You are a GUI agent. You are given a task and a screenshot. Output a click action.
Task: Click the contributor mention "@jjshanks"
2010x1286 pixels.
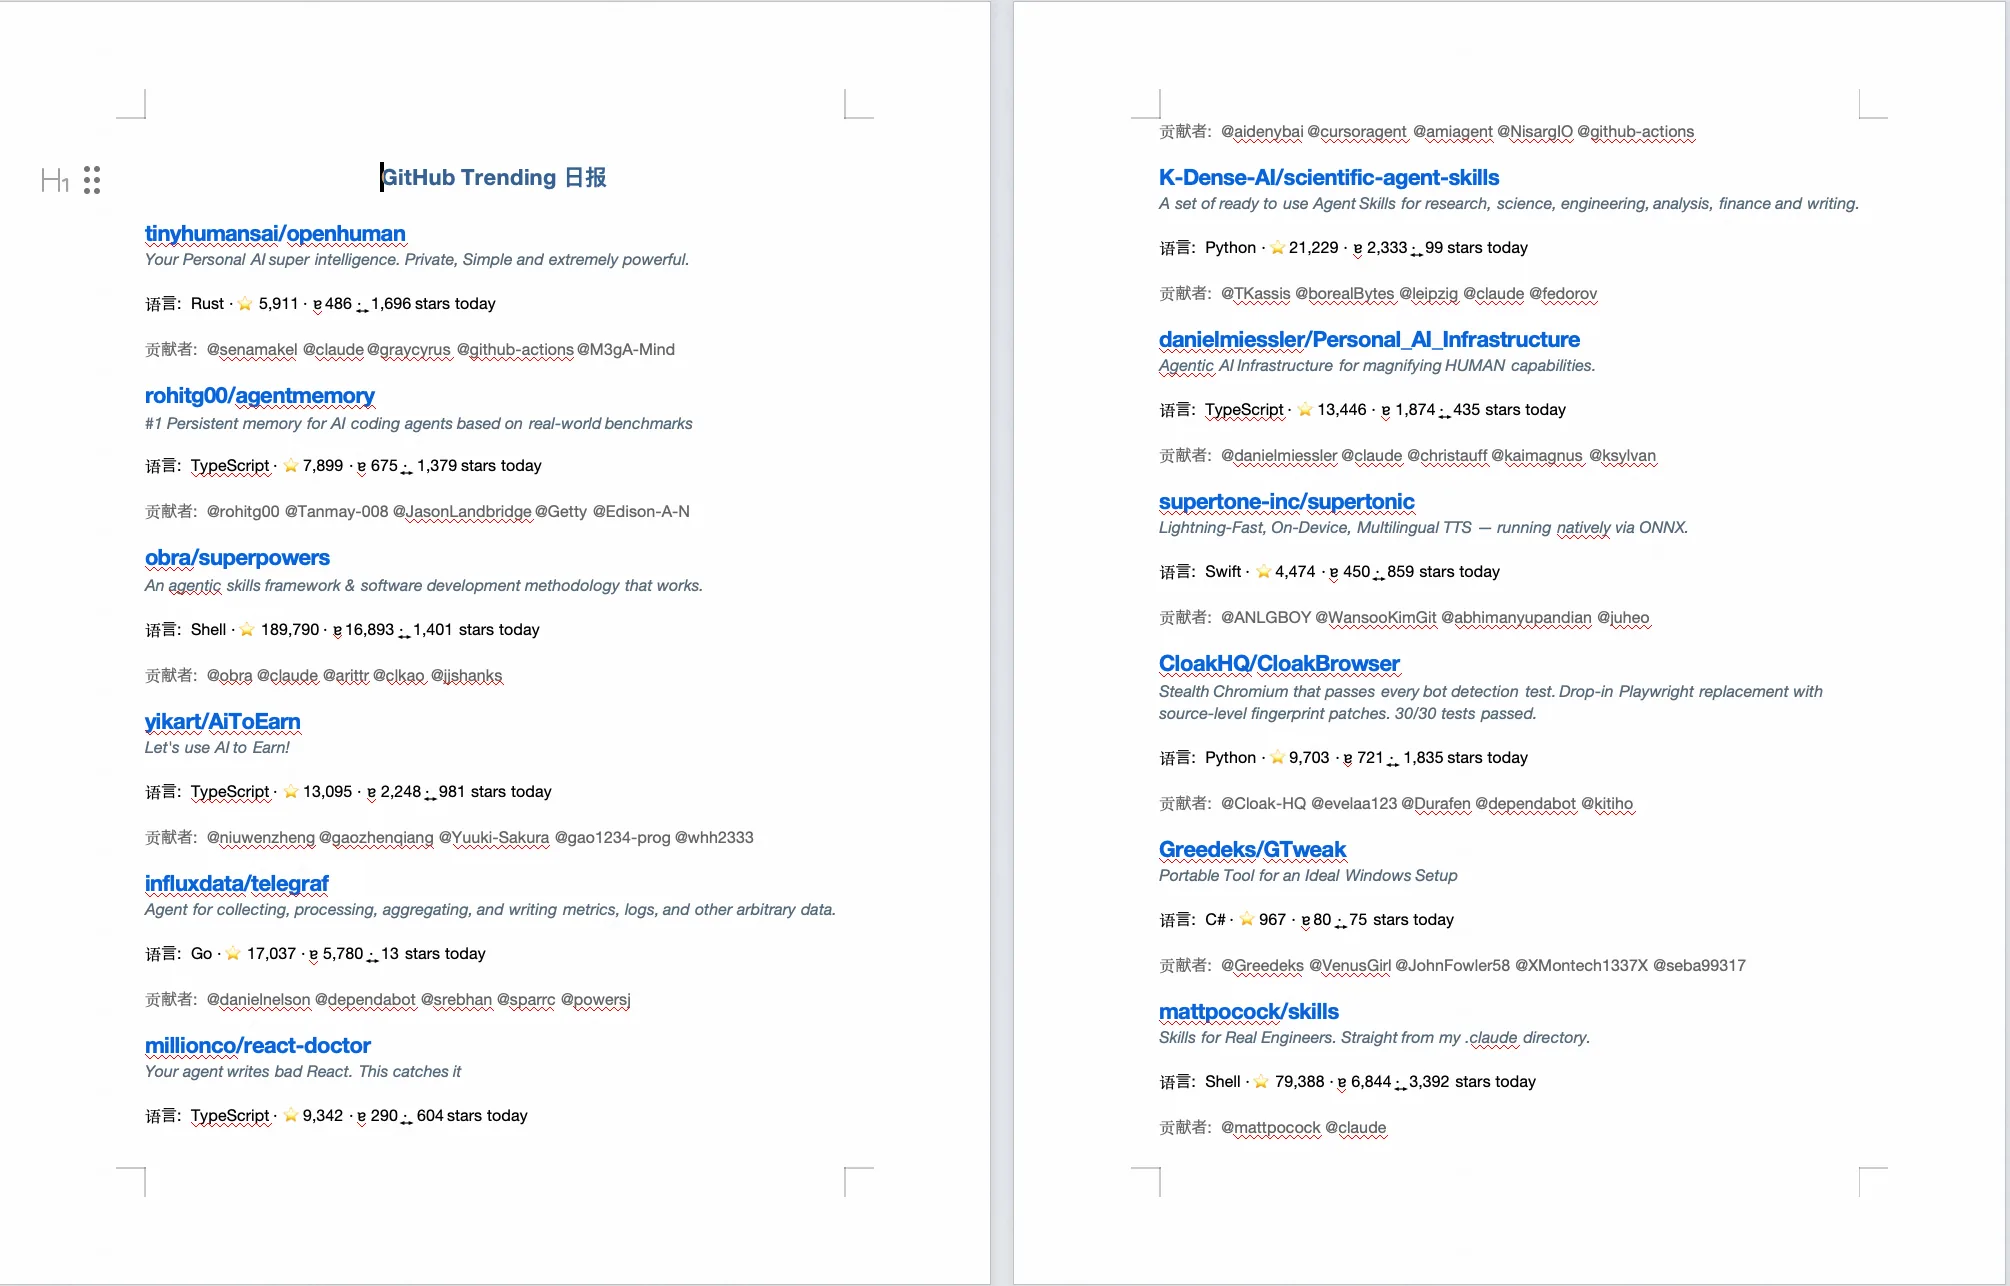pos(467,676)
